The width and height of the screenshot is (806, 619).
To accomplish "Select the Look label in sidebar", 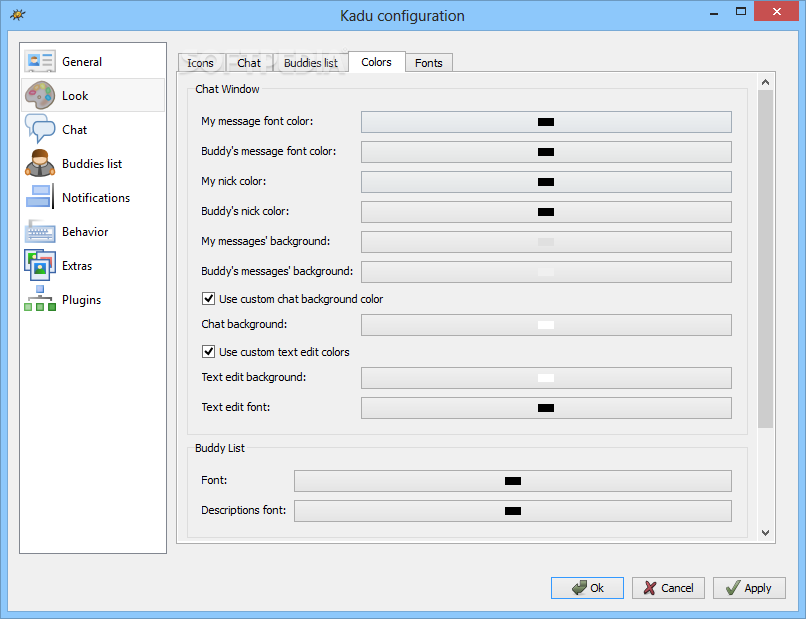I will [75, 96].
